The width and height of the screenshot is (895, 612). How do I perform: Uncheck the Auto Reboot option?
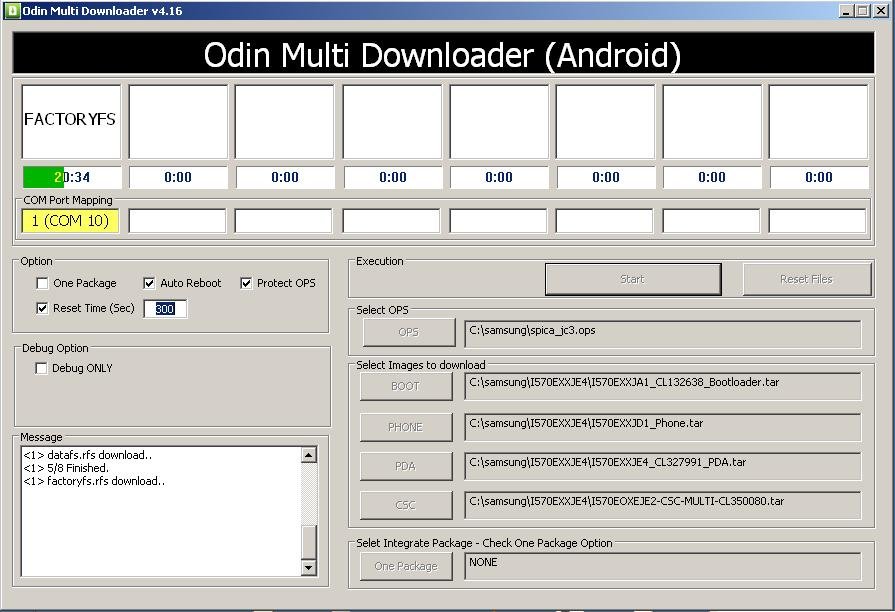(x=149, y=283)
